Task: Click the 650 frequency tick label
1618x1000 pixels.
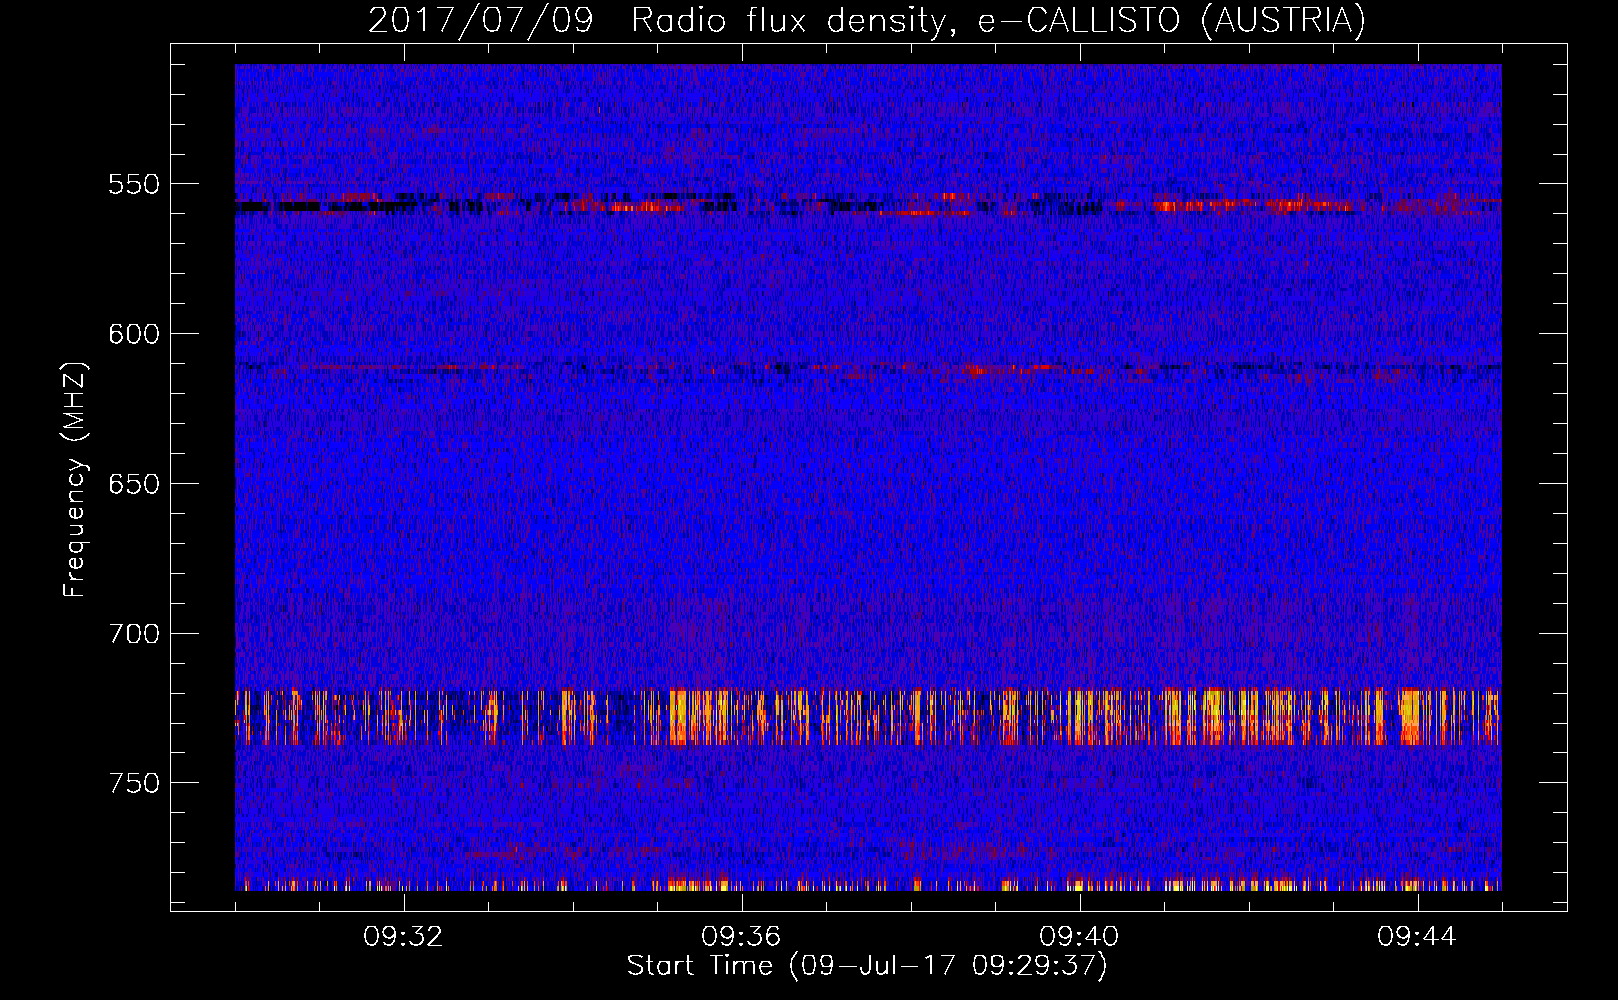Action: 134,484
